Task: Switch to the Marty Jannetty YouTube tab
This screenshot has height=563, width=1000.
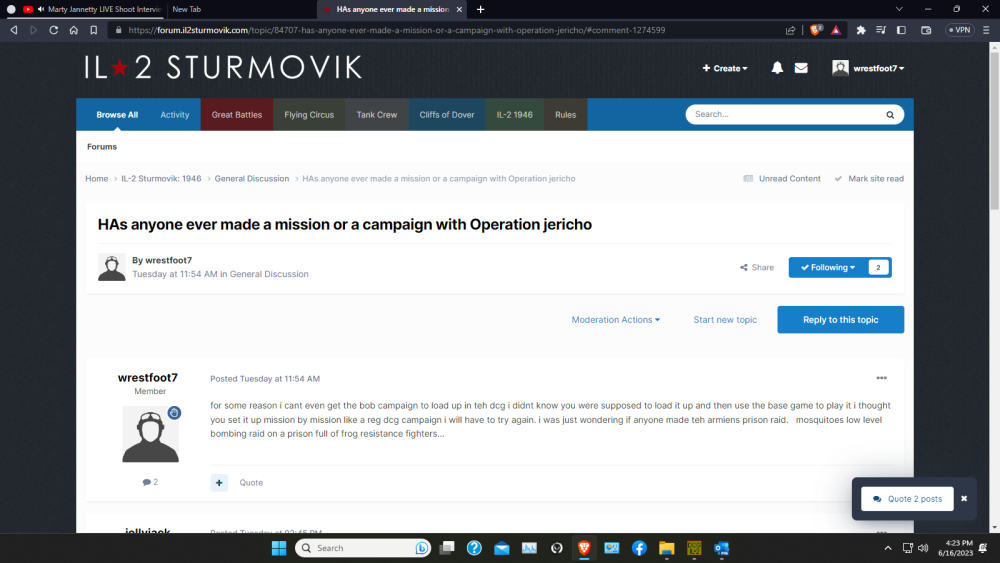Action: point(92,9)
